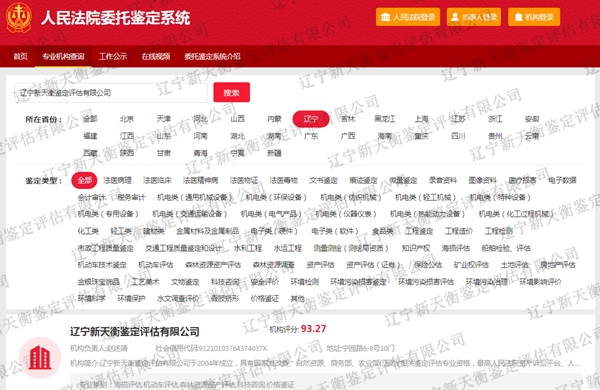This screenshot has height=390, width=600.
Task: Switch to 工作公示 nav tab
Action: pyautogui.click(x=113, y=57)
